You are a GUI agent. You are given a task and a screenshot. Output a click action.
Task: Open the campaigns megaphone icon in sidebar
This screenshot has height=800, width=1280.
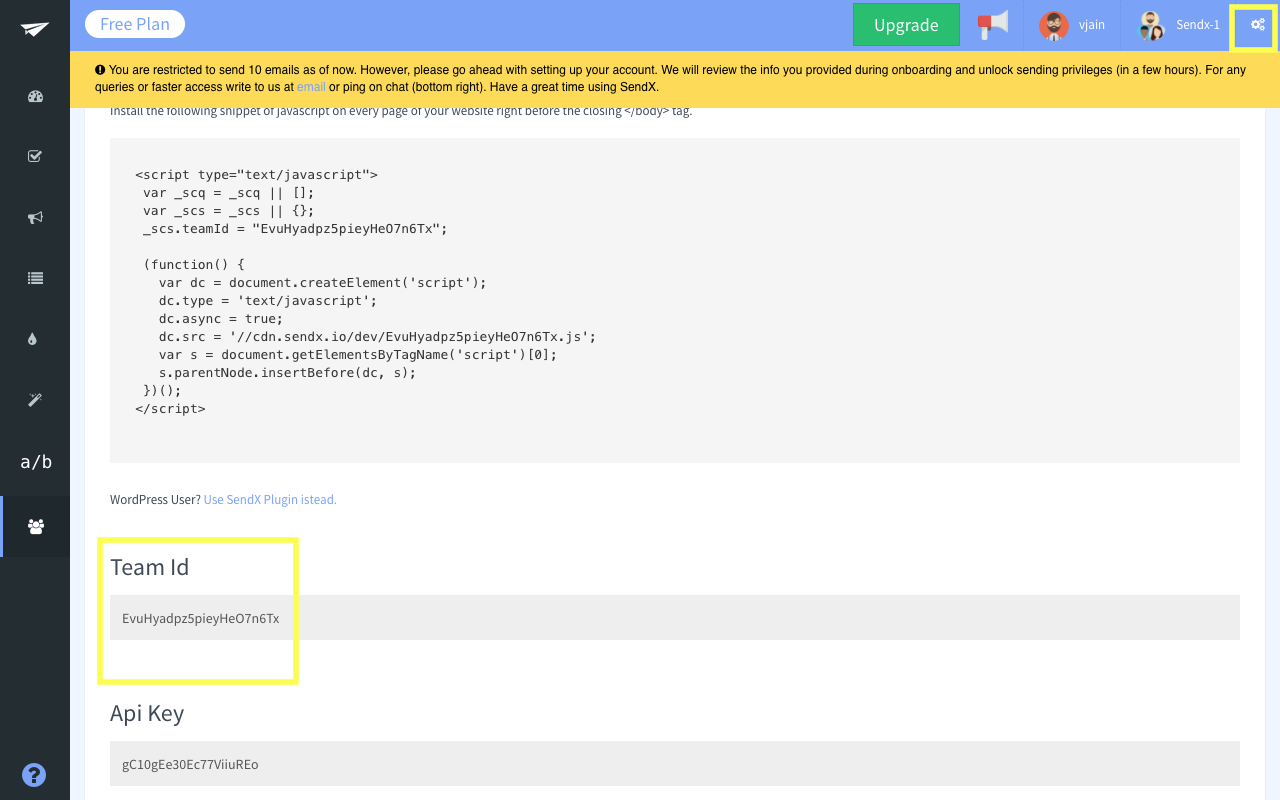35,218
